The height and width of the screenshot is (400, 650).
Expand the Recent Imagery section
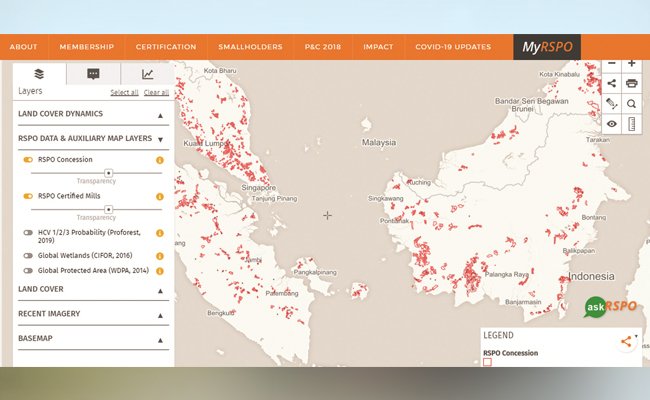(x=160, y=316)
